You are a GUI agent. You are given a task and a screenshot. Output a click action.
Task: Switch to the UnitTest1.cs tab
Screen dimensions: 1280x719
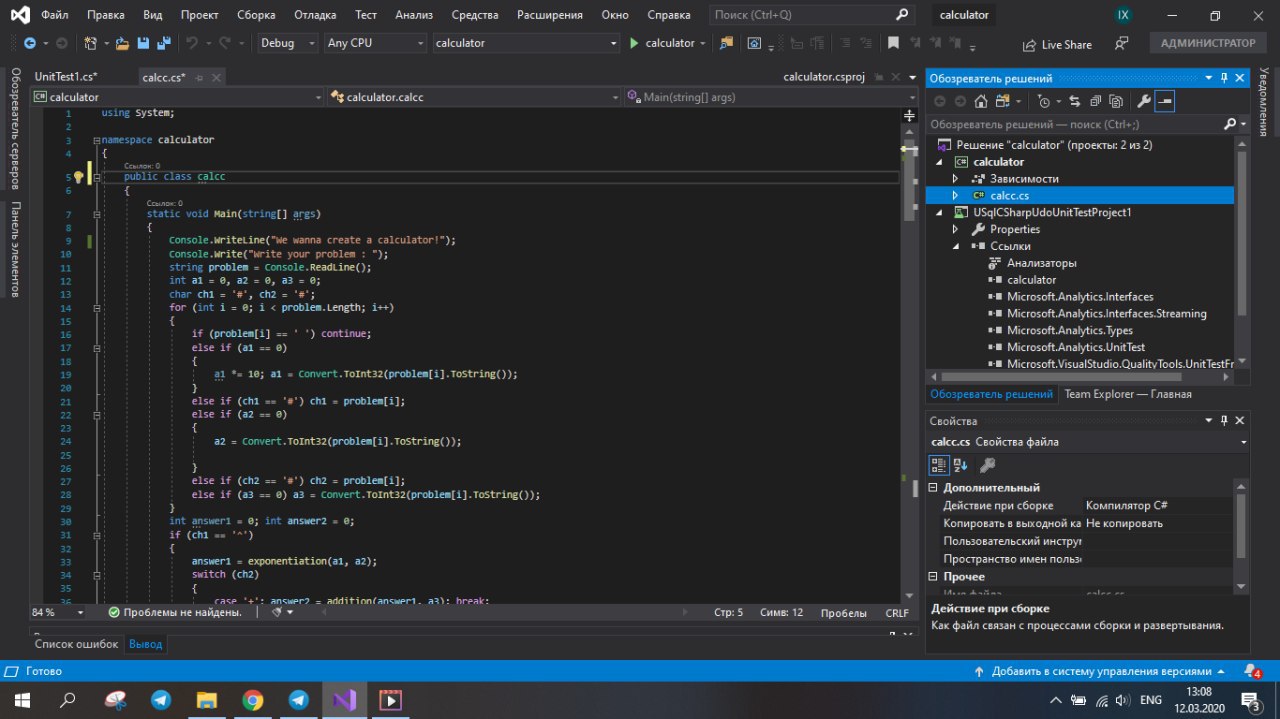pos(65,77)
